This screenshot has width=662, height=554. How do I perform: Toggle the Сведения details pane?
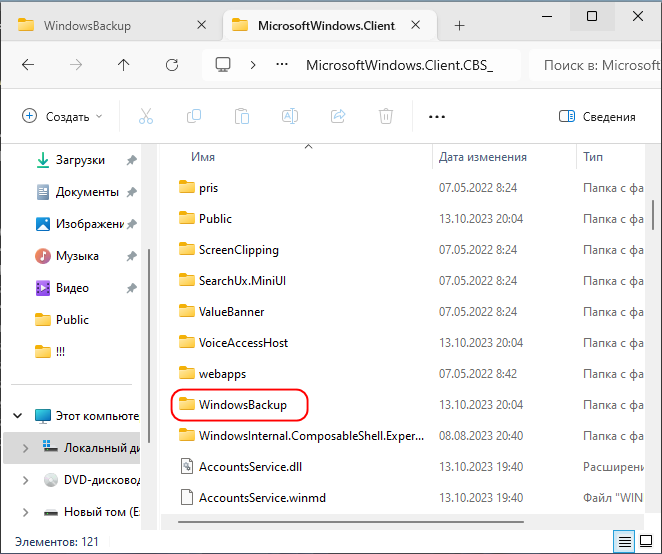point(597,117)
